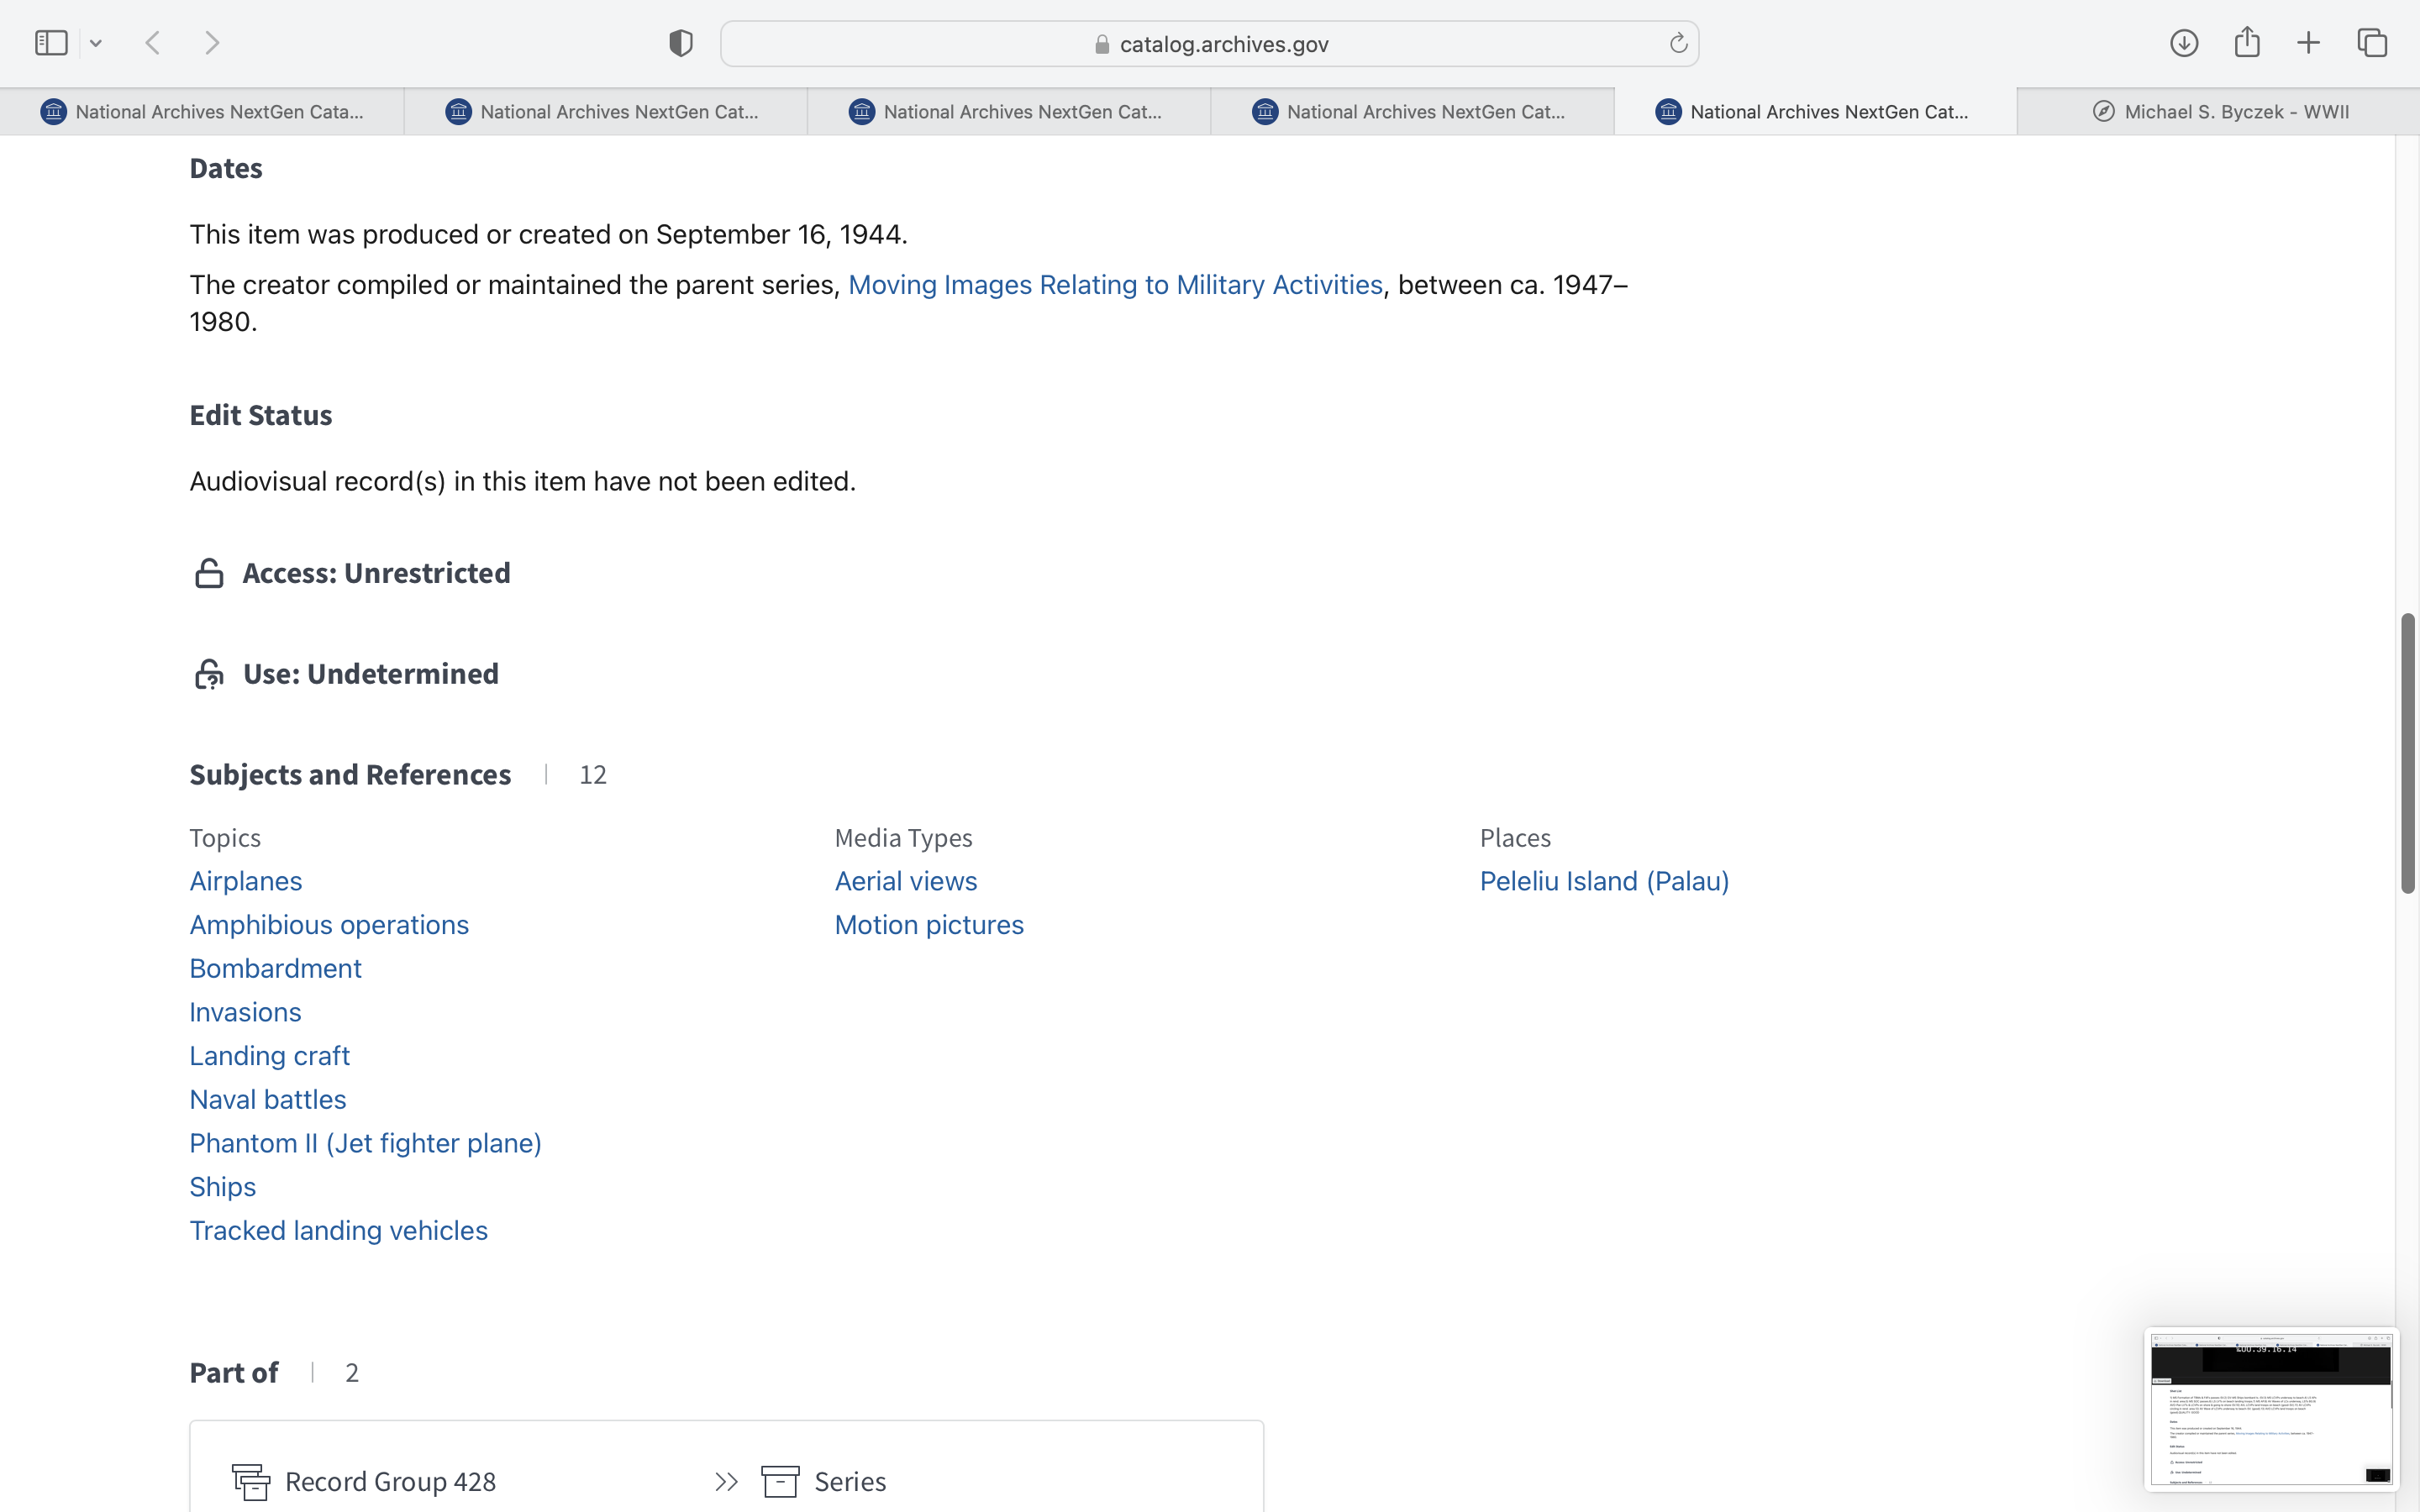
Task: Click the privacy shield icon
Action: click(x=680, y=43)
